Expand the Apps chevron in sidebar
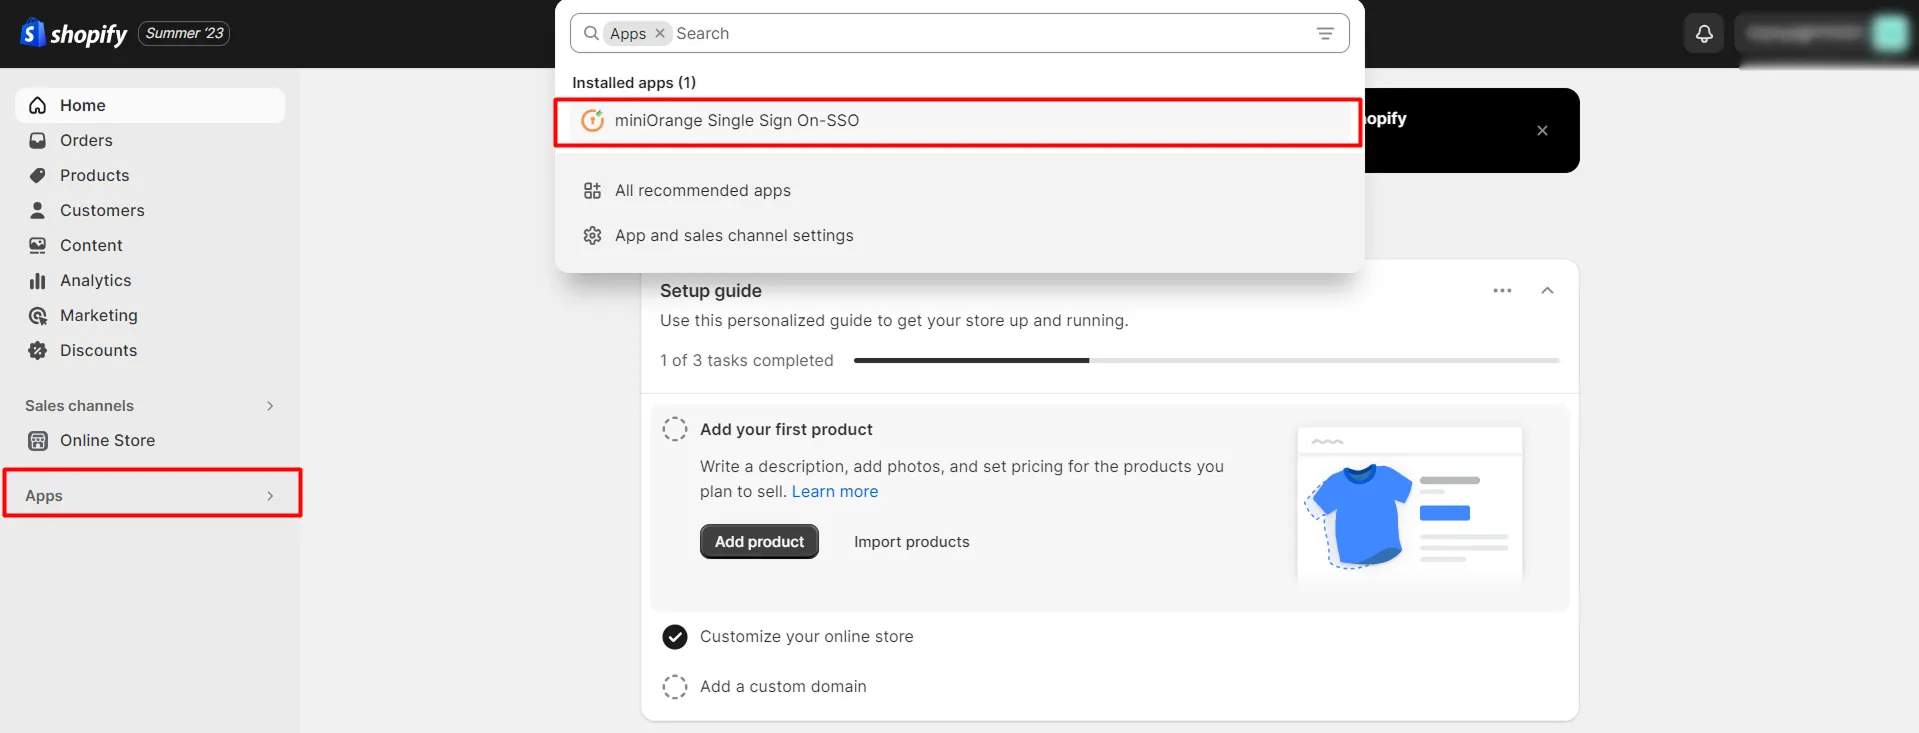 pos(270,495)
